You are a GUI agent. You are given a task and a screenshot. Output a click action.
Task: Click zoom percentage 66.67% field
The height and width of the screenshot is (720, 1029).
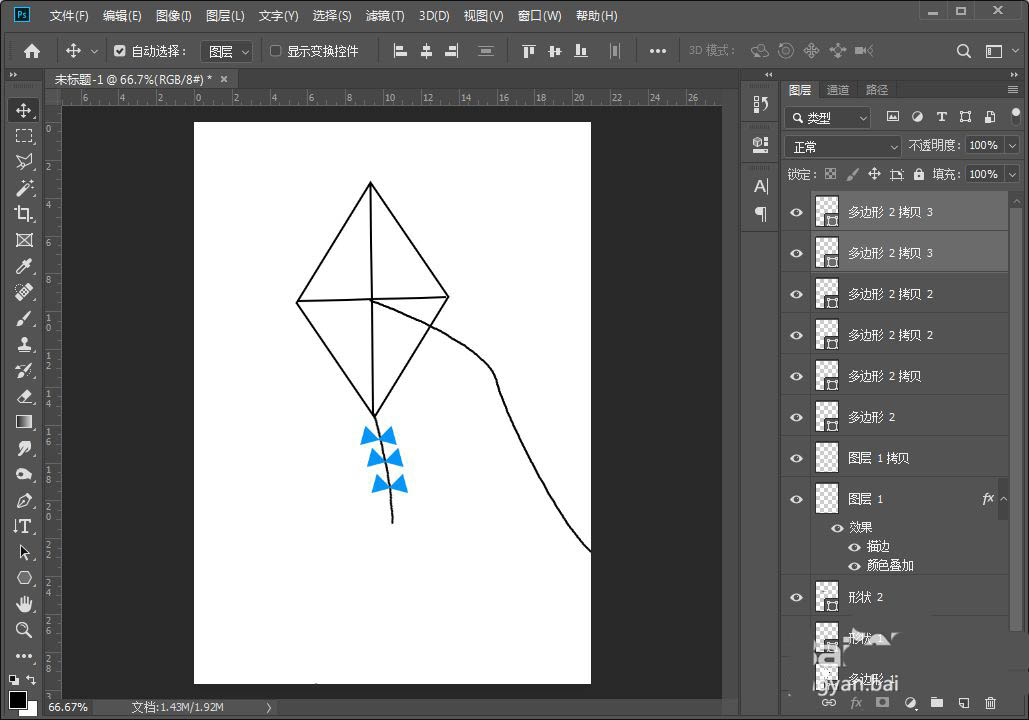coord(68,708)
